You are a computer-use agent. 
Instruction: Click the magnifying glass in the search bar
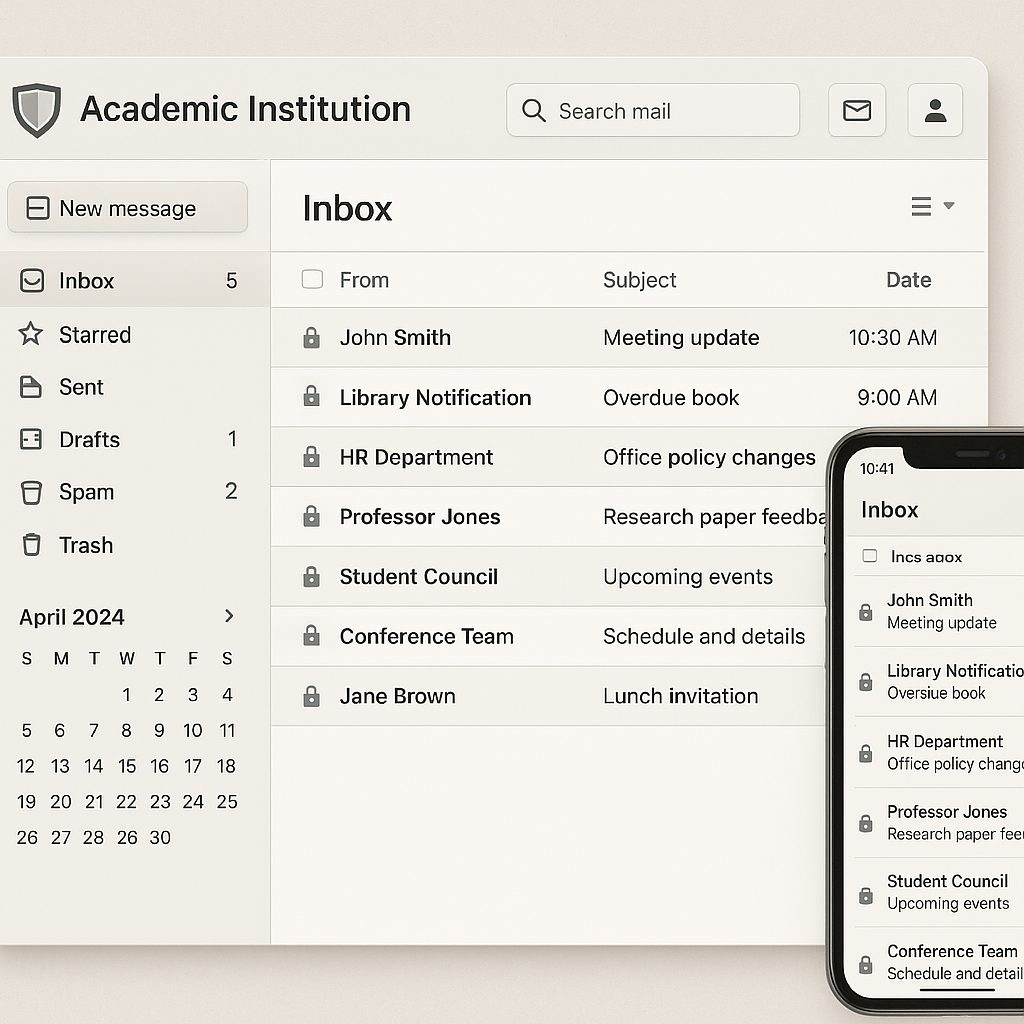click(x=533, y=110)
